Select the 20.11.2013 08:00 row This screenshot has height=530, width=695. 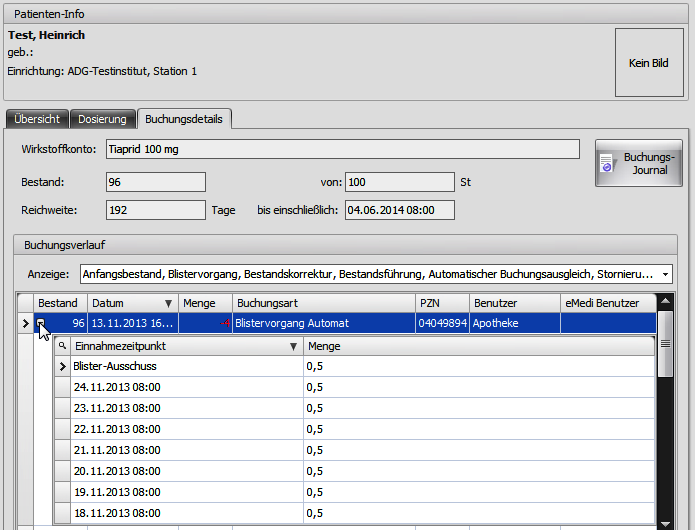(355, 471)
